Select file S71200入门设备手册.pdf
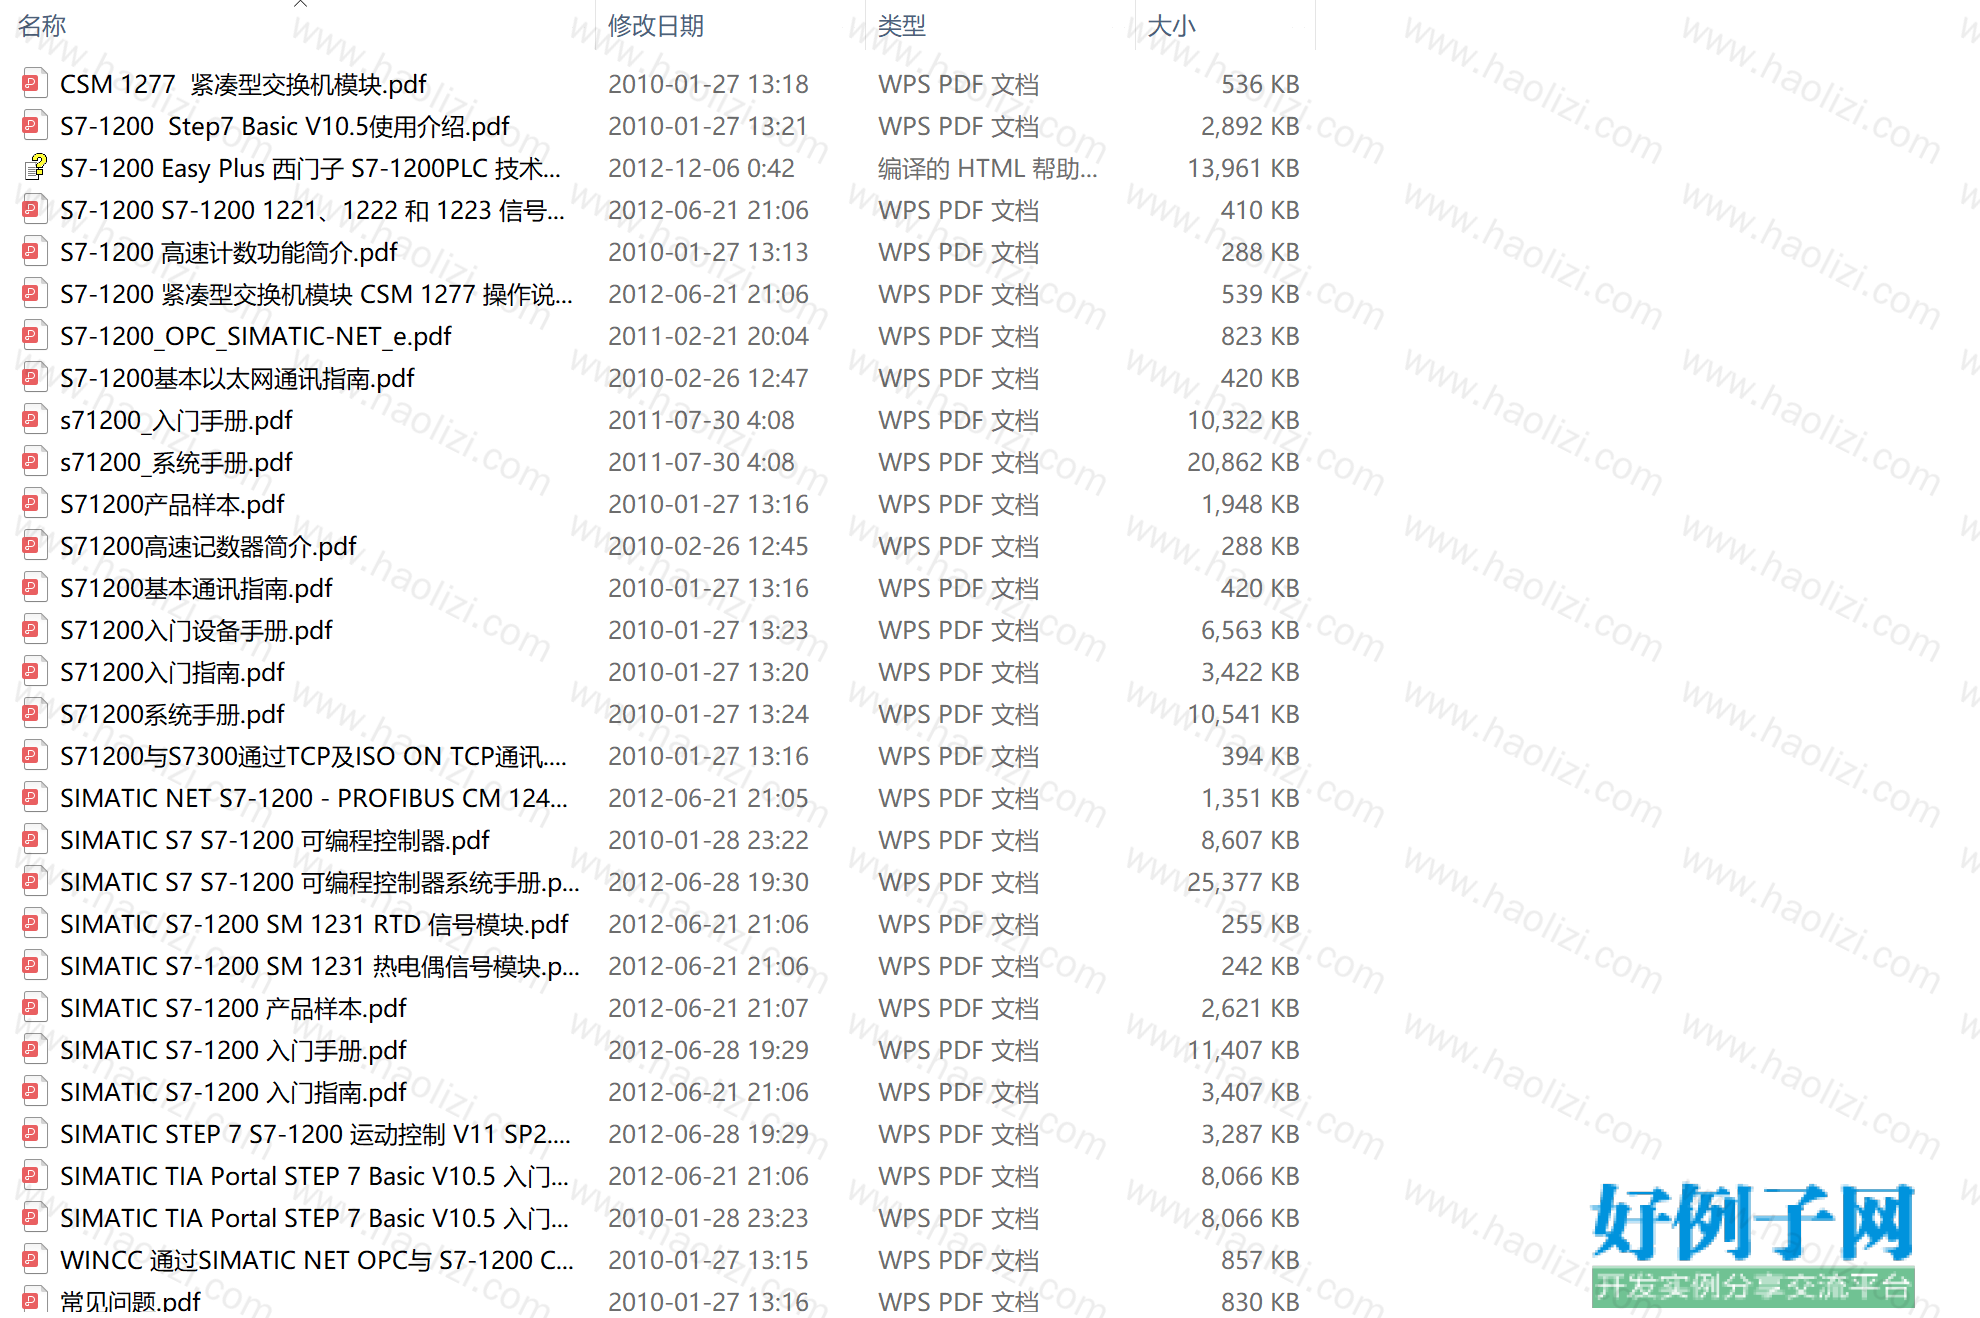The image size is (1980, 1318). pyautogui.click(x=196, y=630)
